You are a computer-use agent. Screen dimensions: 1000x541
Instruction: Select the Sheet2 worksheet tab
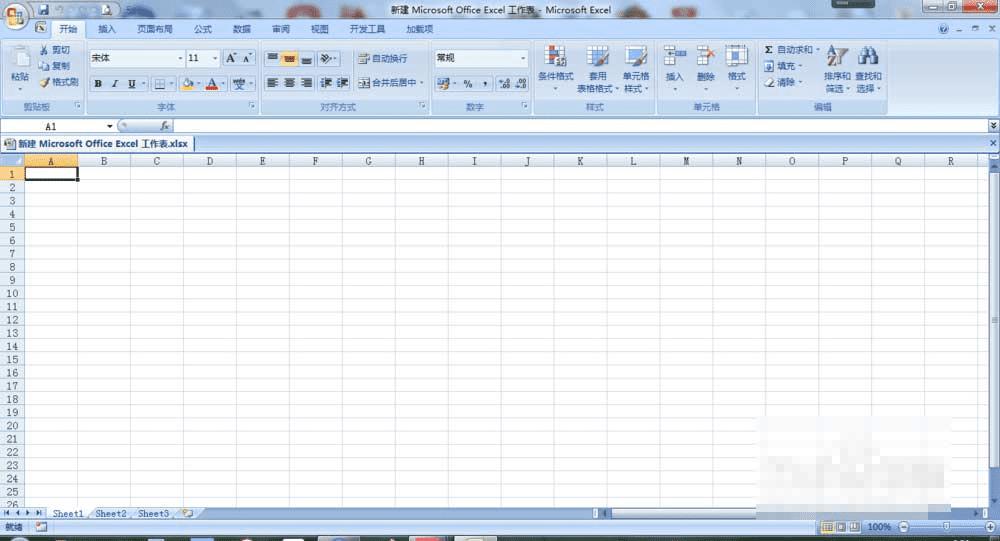coord(110,514)
